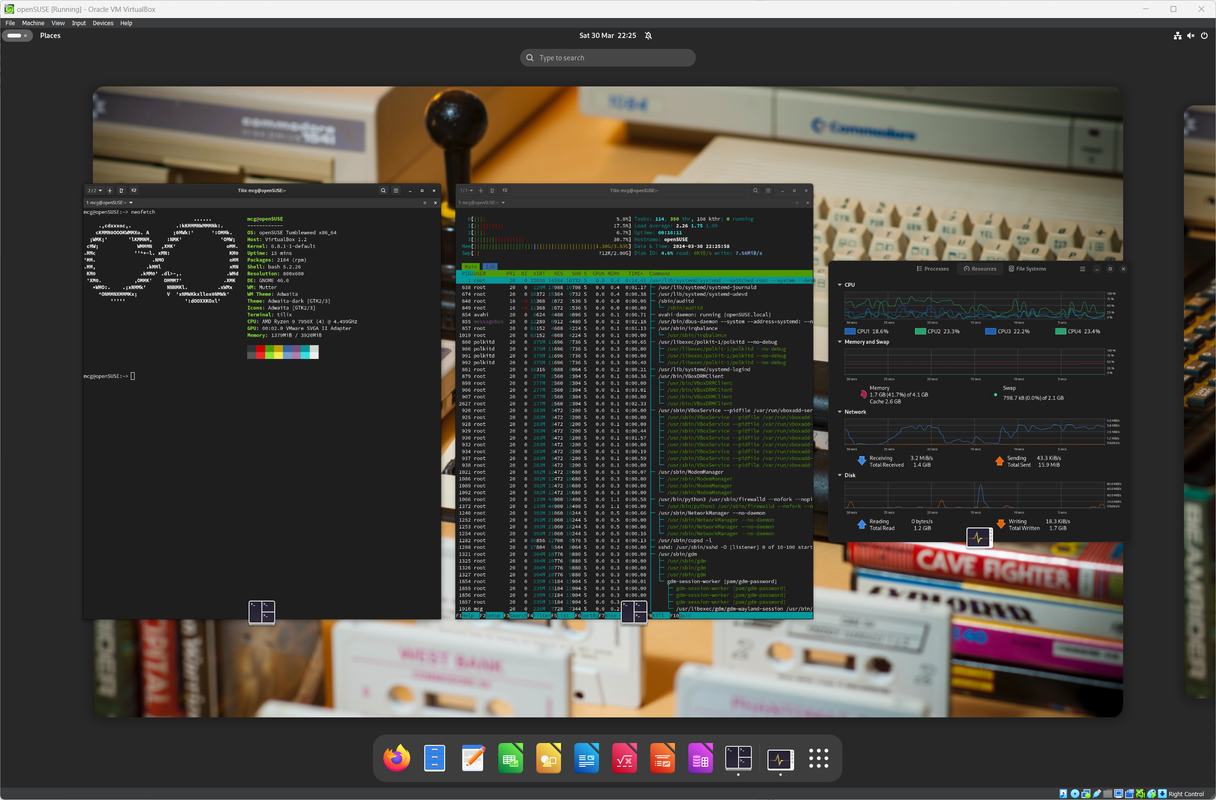Open the VirtualBox File menu

click(10, 22)
